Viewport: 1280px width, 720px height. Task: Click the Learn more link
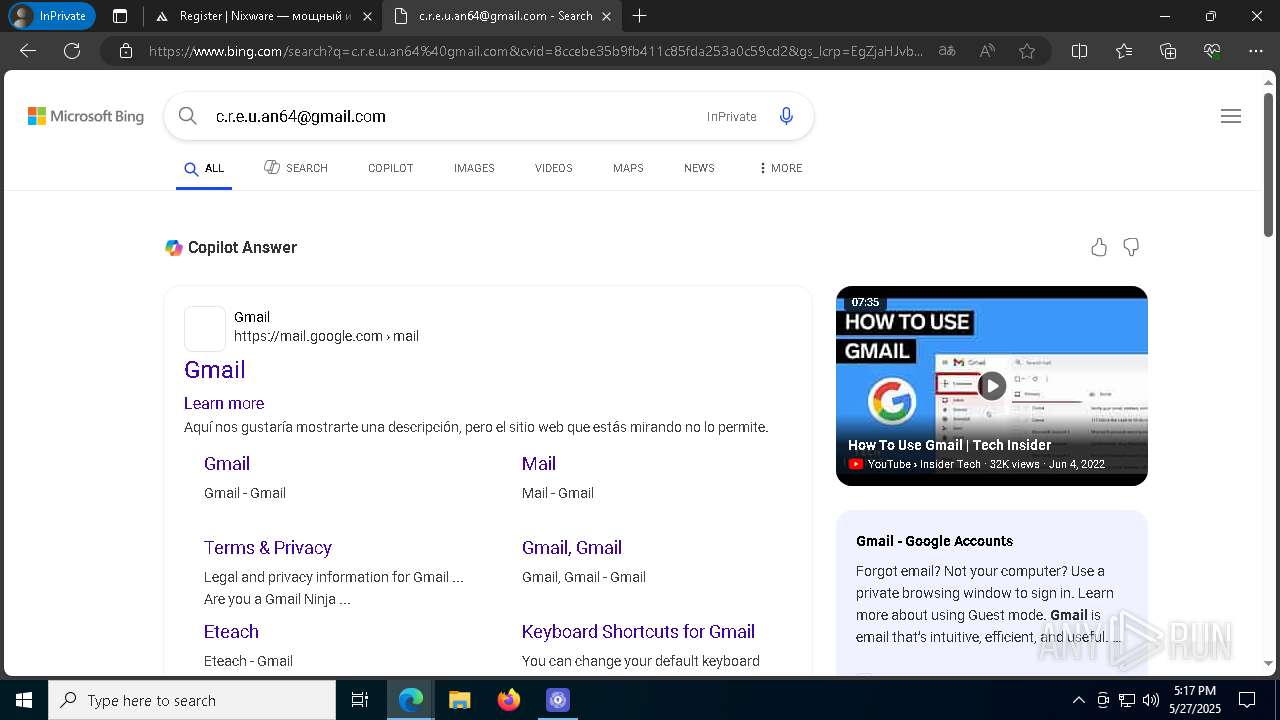(224, 403)
